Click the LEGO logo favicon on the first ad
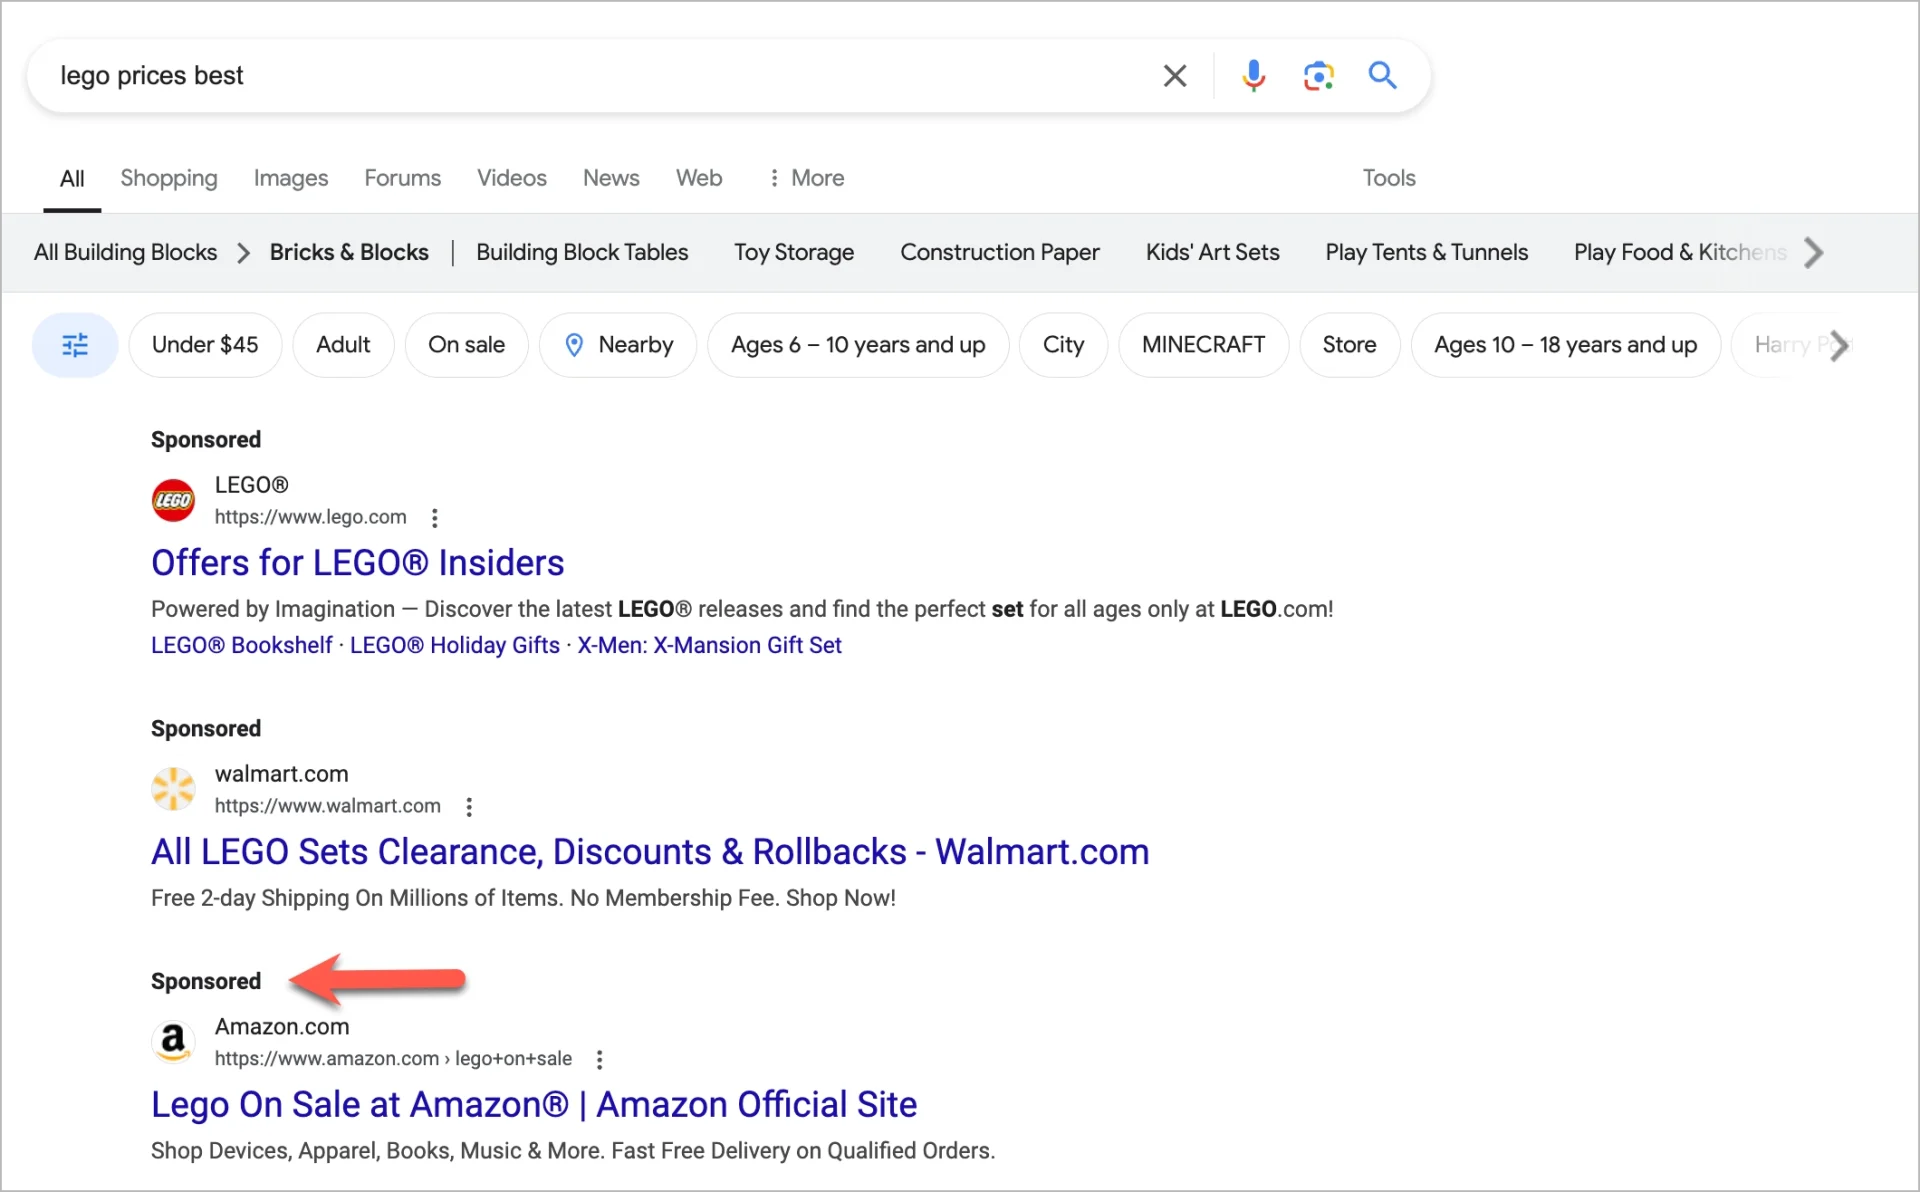This screenshot has width=1920, height=1192. tap(173, 499)
